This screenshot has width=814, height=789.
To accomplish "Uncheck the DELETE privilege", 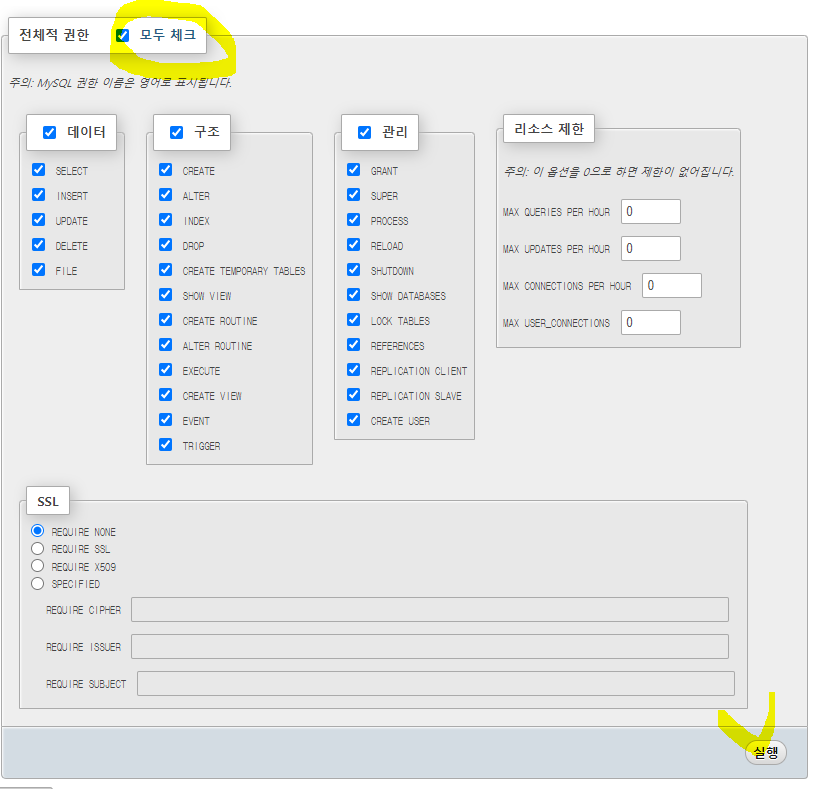I will [x=38, y=244].
